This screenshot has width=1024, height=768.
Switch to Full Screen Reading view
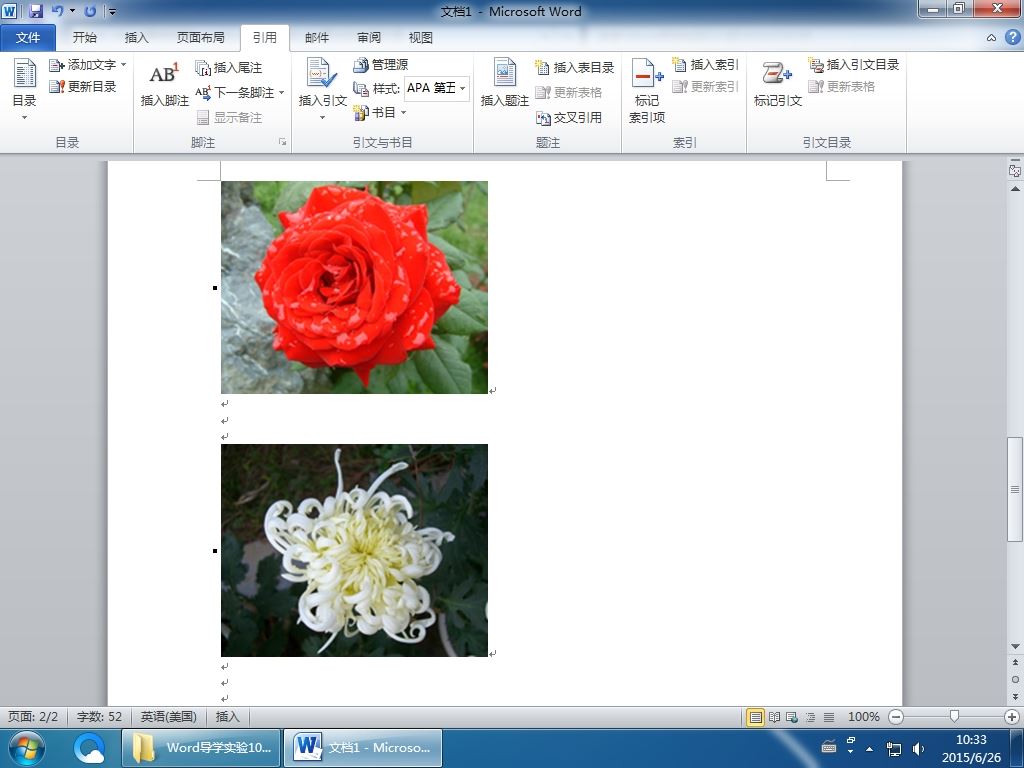[775, 717]
